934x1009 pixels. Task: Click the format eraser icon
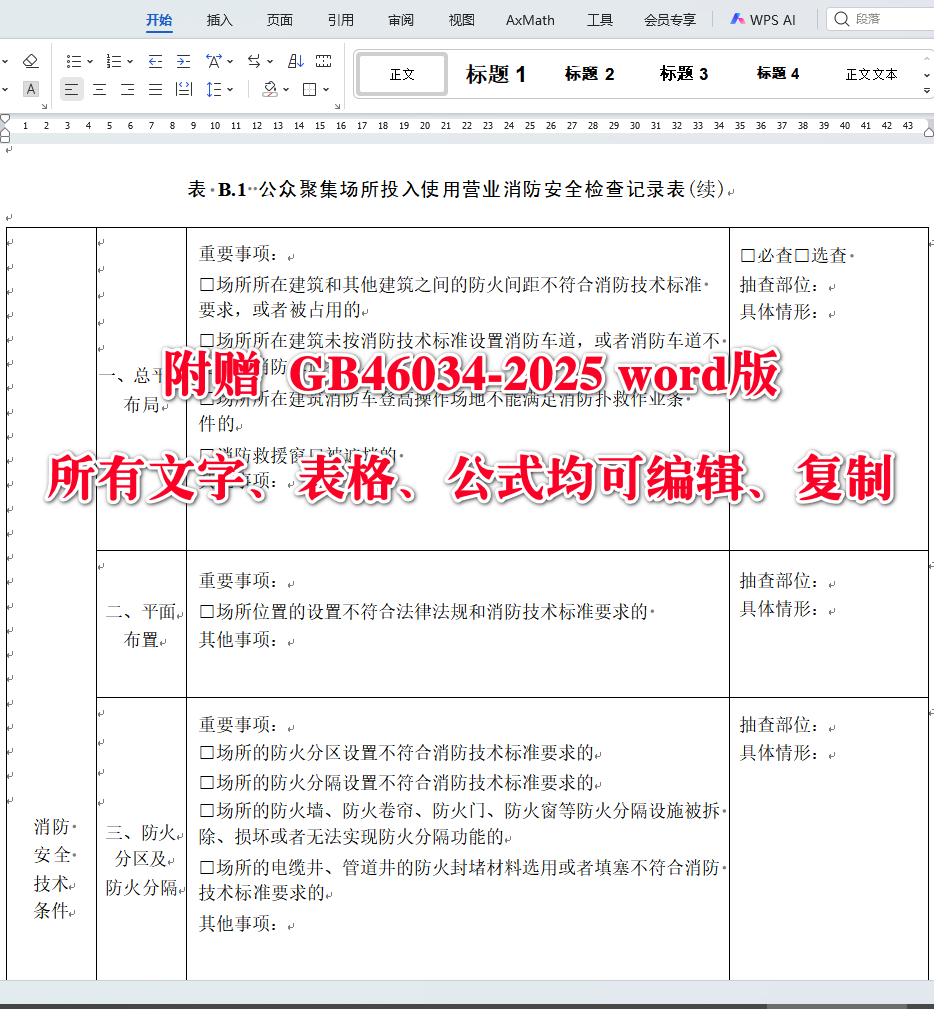[x=30, y=61]
